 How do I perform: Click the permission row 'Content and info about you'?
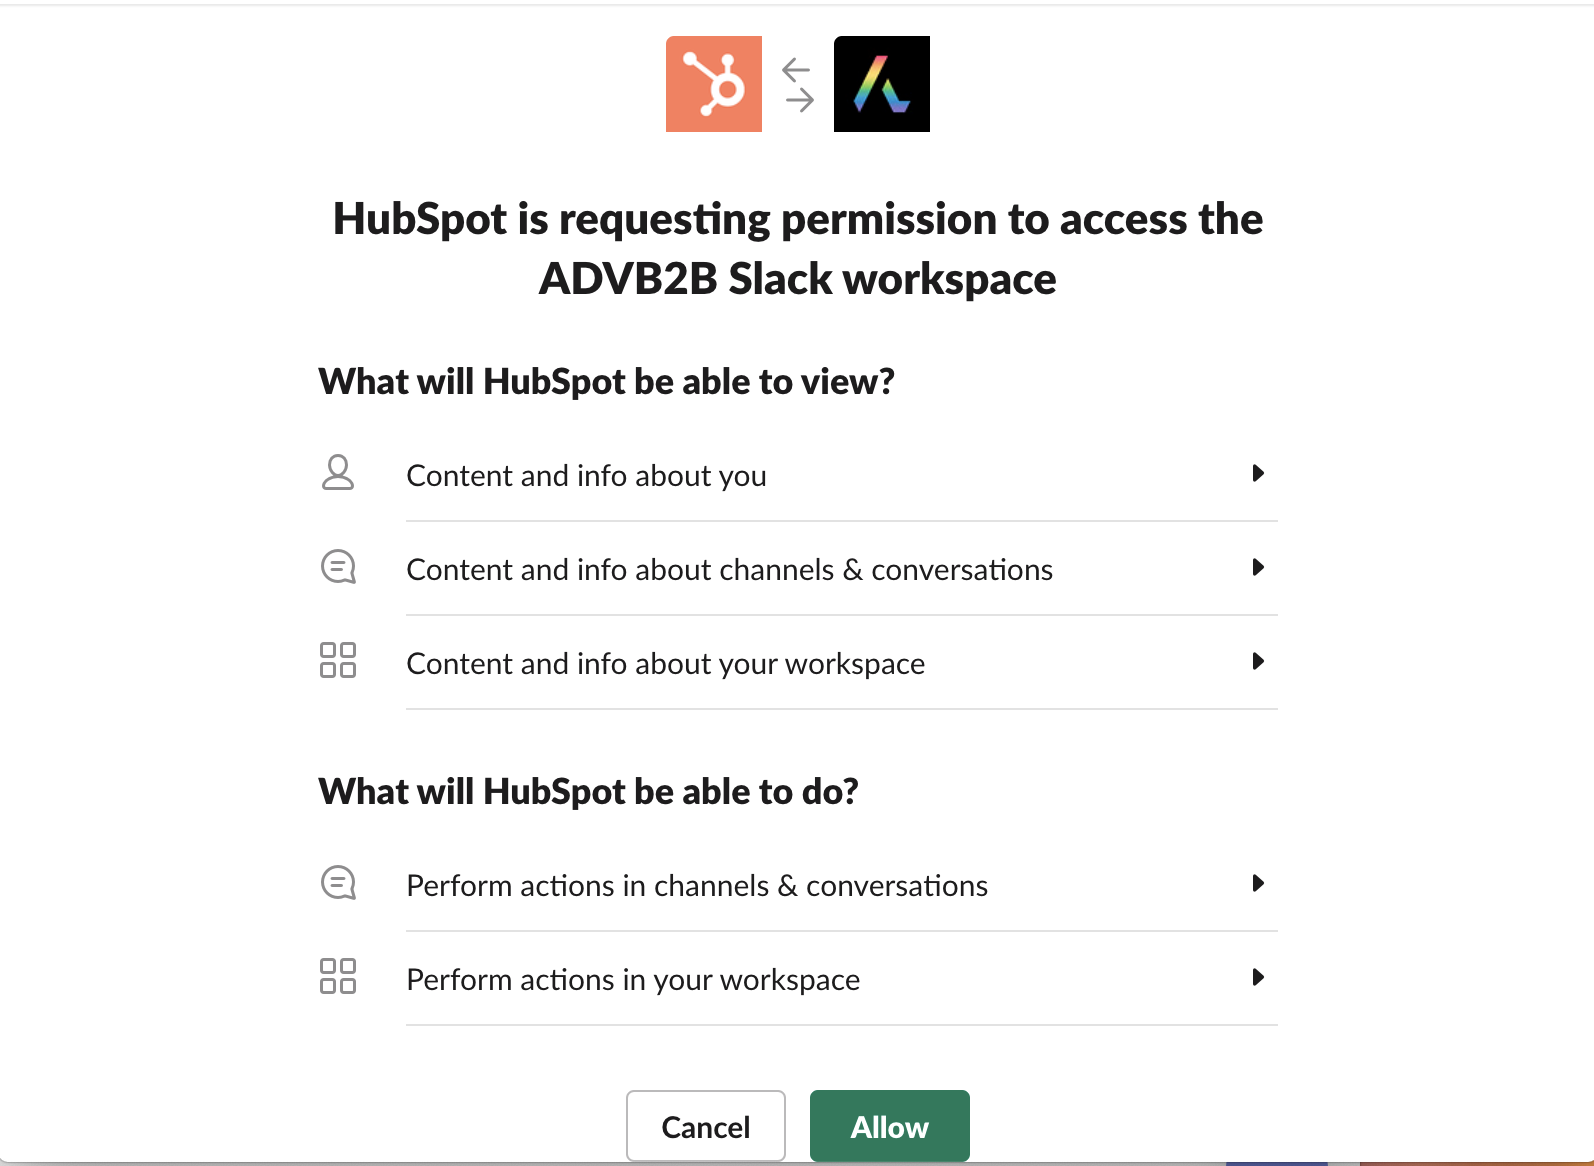point(586,475)
